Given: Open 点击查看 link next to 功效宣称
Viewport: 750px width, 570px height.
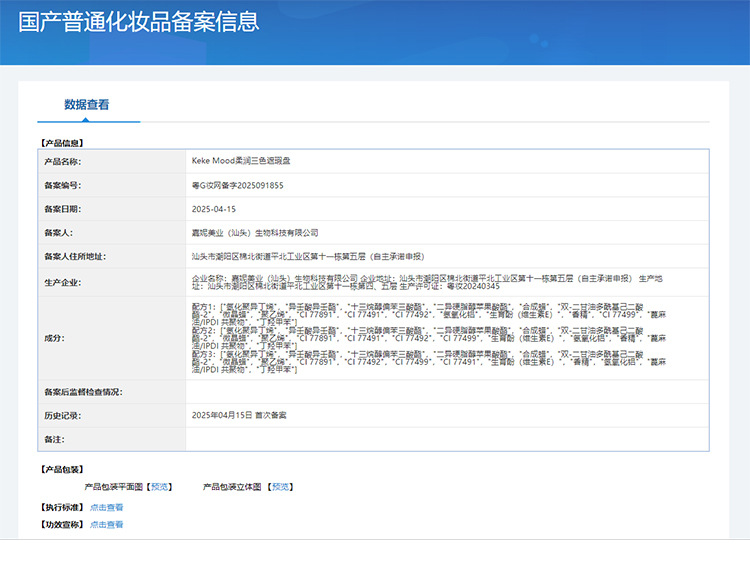Looking at the screenshot, I should (x=107, y=525).
